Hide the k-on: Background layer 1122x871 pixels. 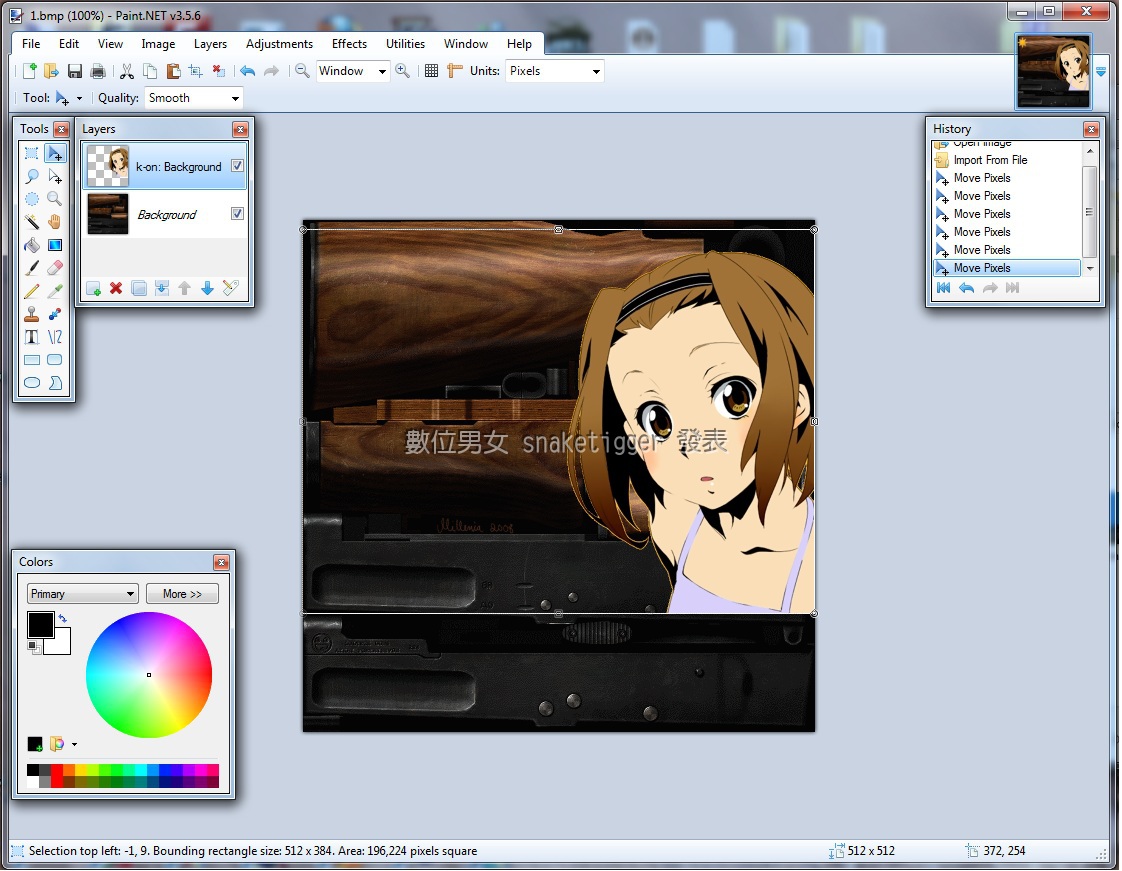[238, 166]
